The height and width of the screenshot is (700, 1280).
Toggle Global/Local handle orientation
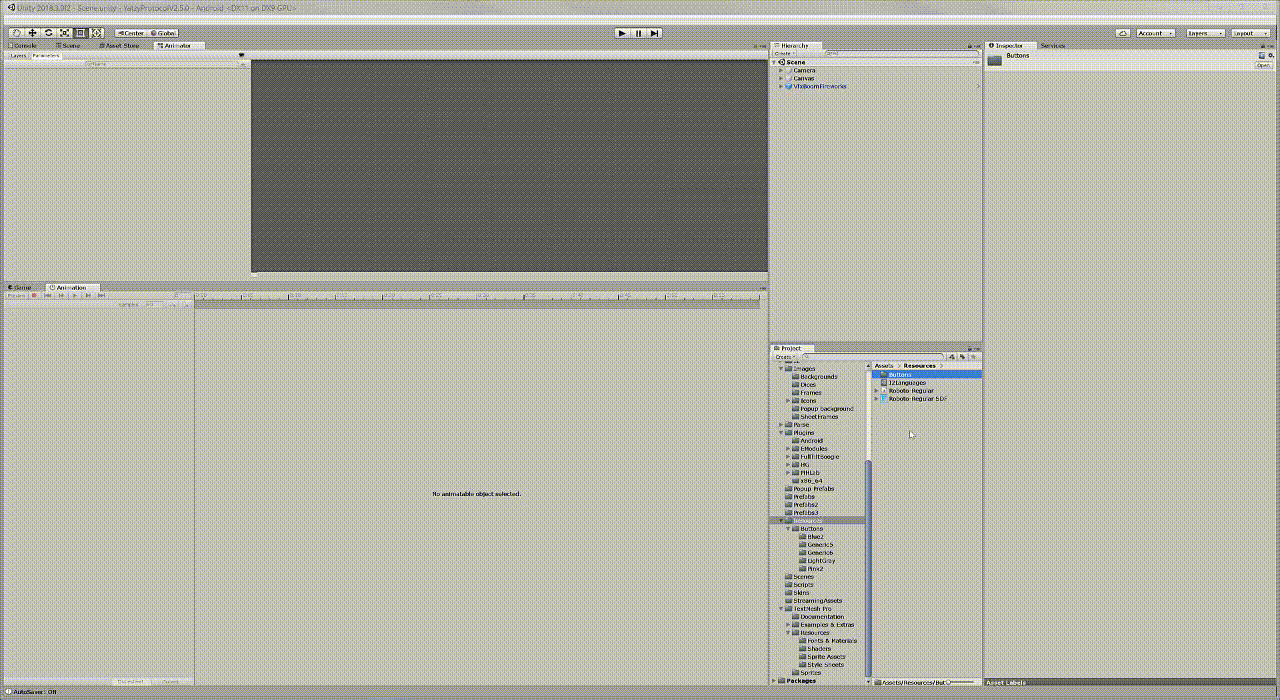tap(164, 33)
